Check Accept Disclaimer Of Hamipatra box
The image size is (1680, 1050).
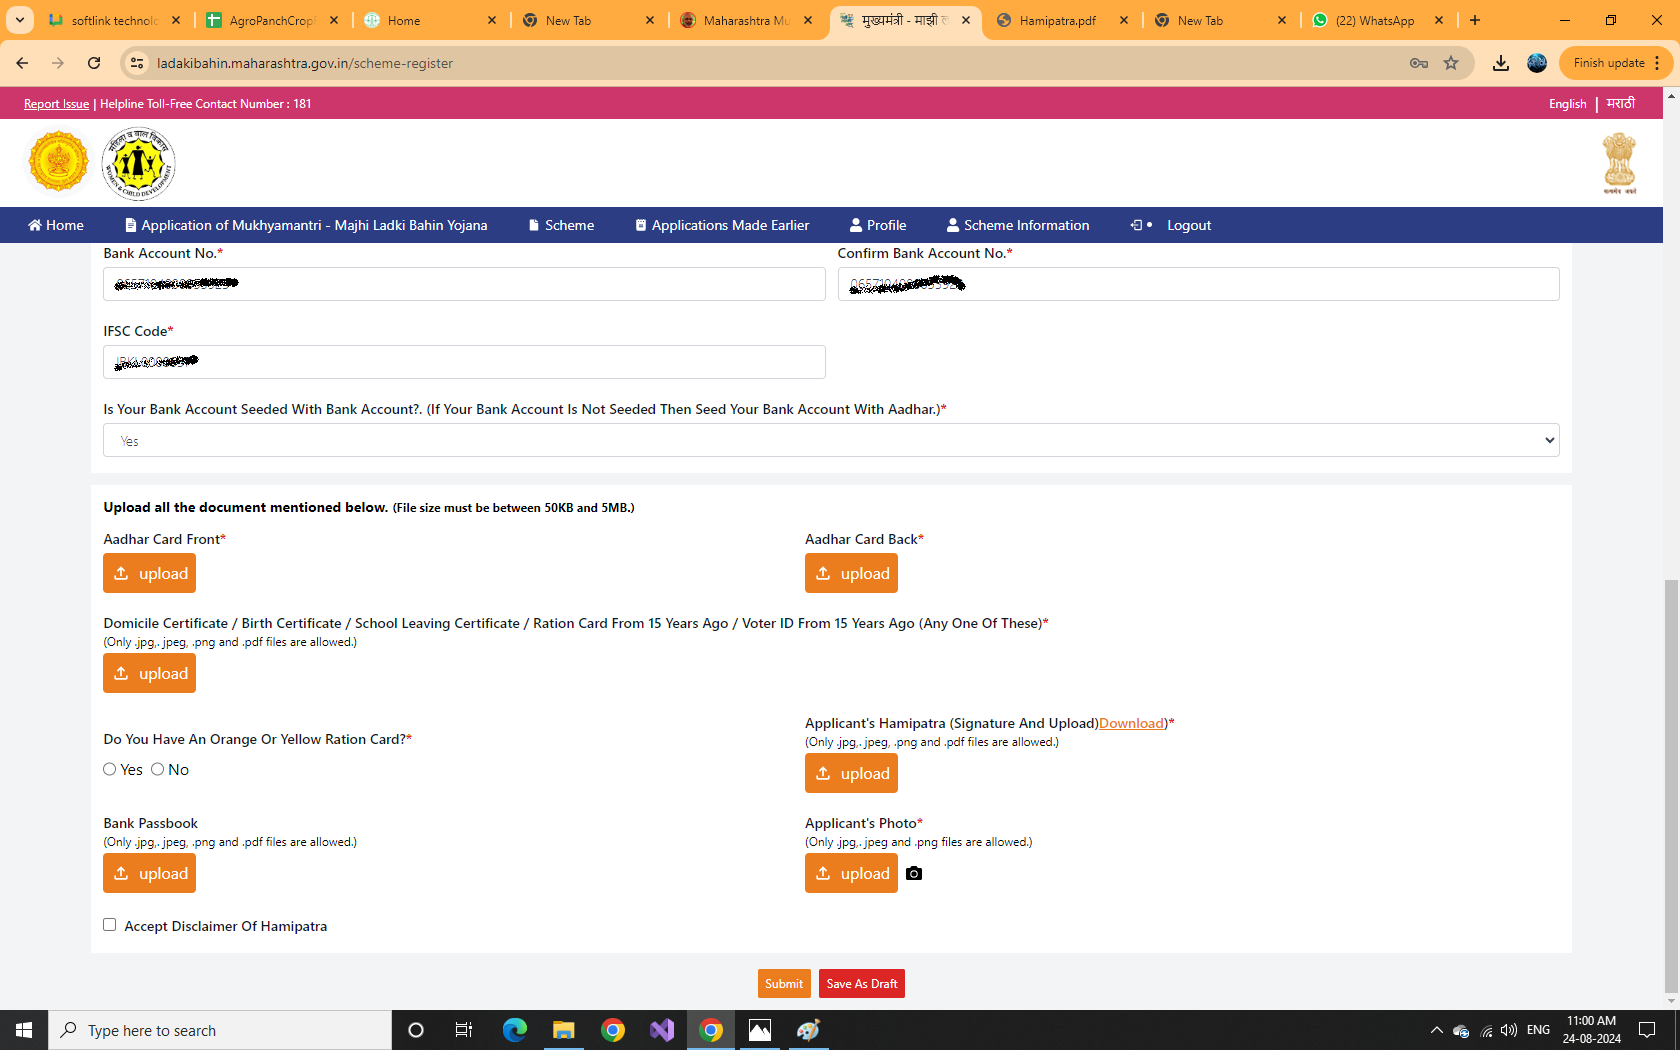[x=110, y=925]
